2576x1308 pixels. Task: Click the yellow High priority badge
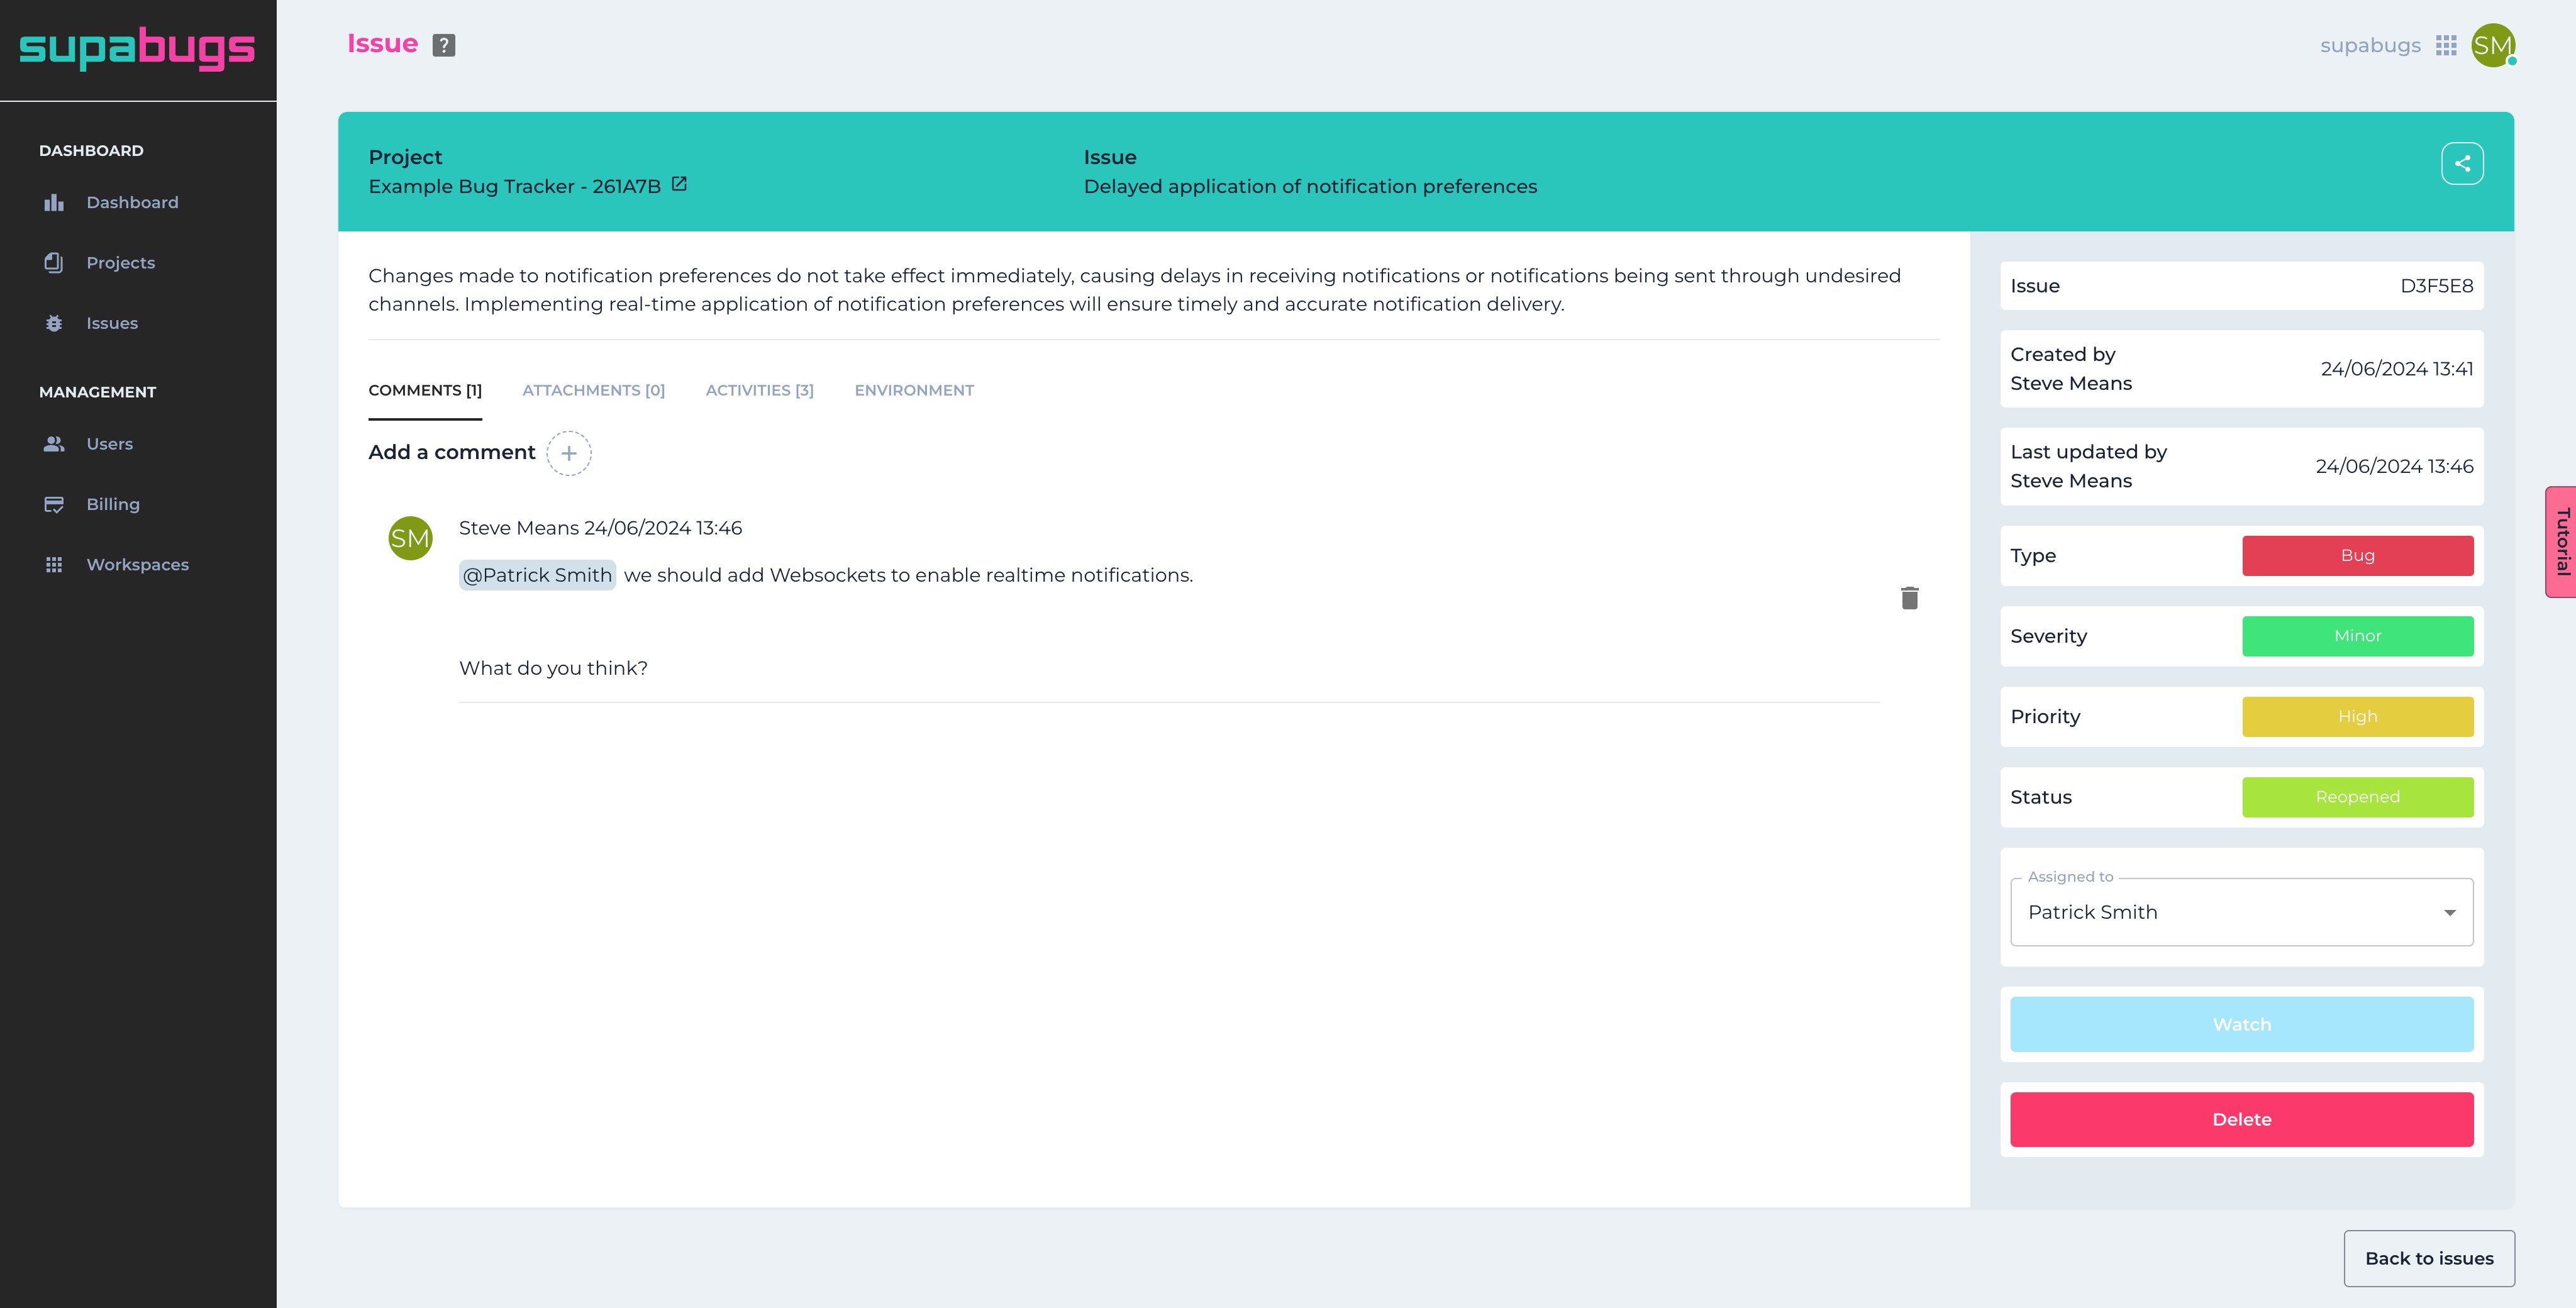point(2357,717)
